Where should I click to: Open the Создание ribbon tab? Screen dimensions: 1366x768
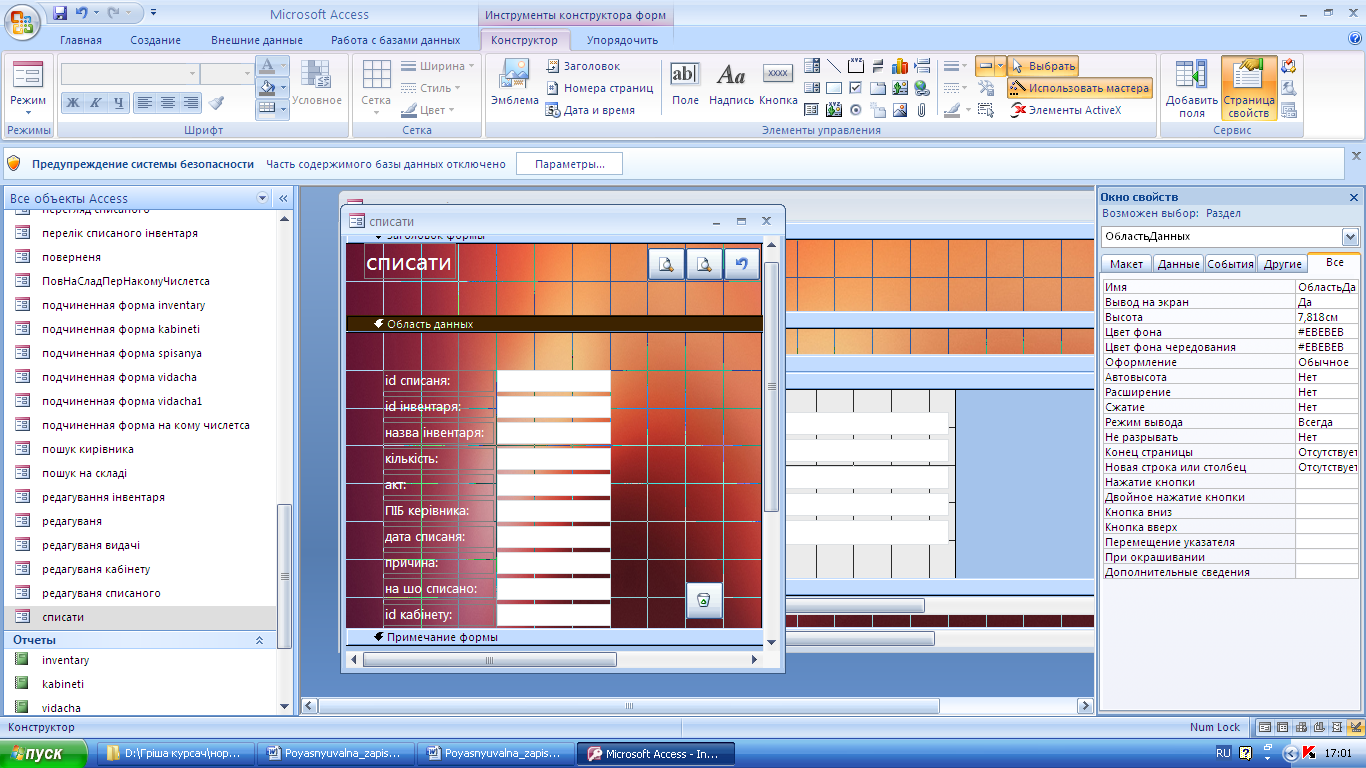tap(155, 40)
